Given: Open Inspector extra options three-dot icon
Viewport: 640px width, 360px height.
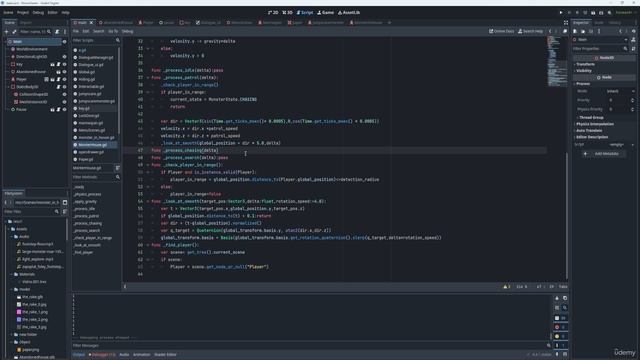Looking at the screenshot, I should pyautogui.click(x=599, y=31).
